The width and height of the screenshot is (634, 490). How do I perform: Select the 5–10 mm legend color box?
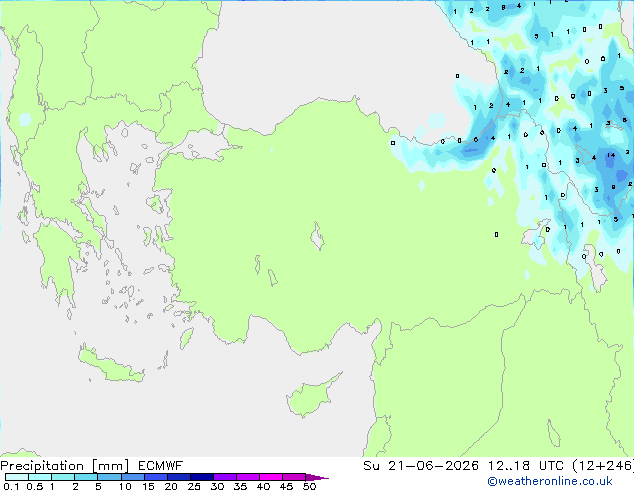pos(109,477)
